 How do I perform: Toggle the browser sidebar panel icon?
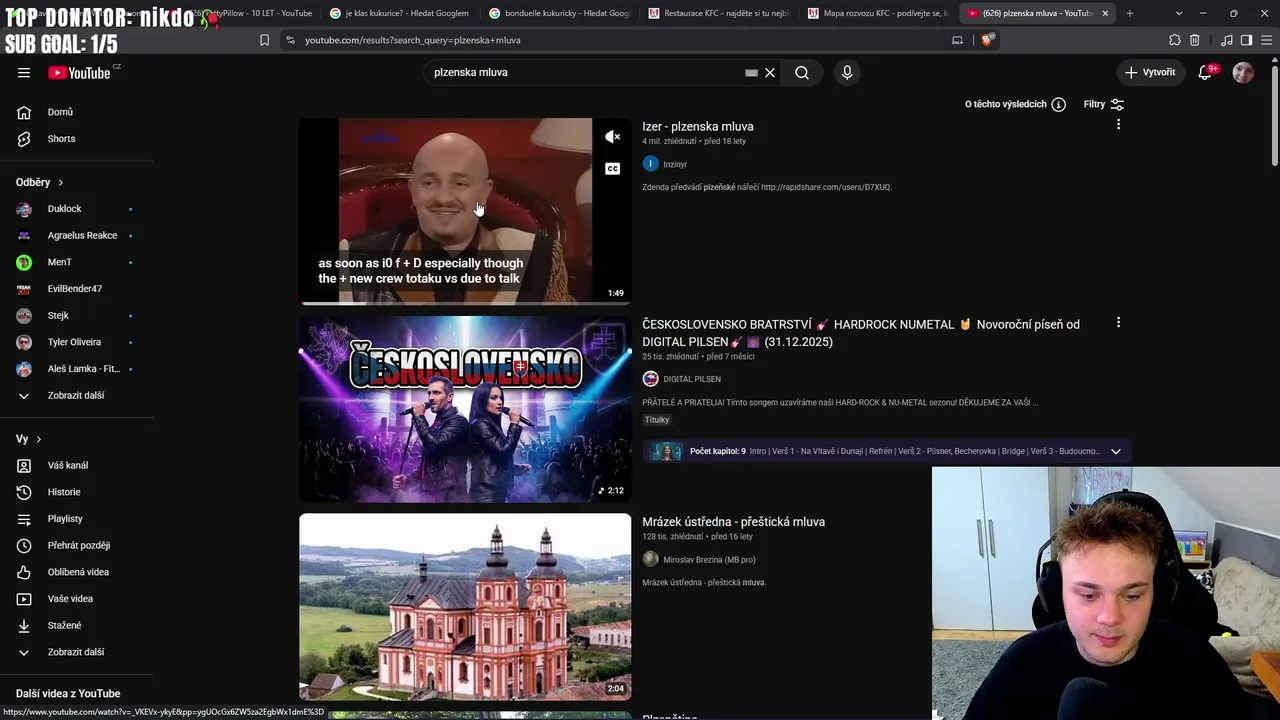pyautogui.click(x=1246, y=40)
